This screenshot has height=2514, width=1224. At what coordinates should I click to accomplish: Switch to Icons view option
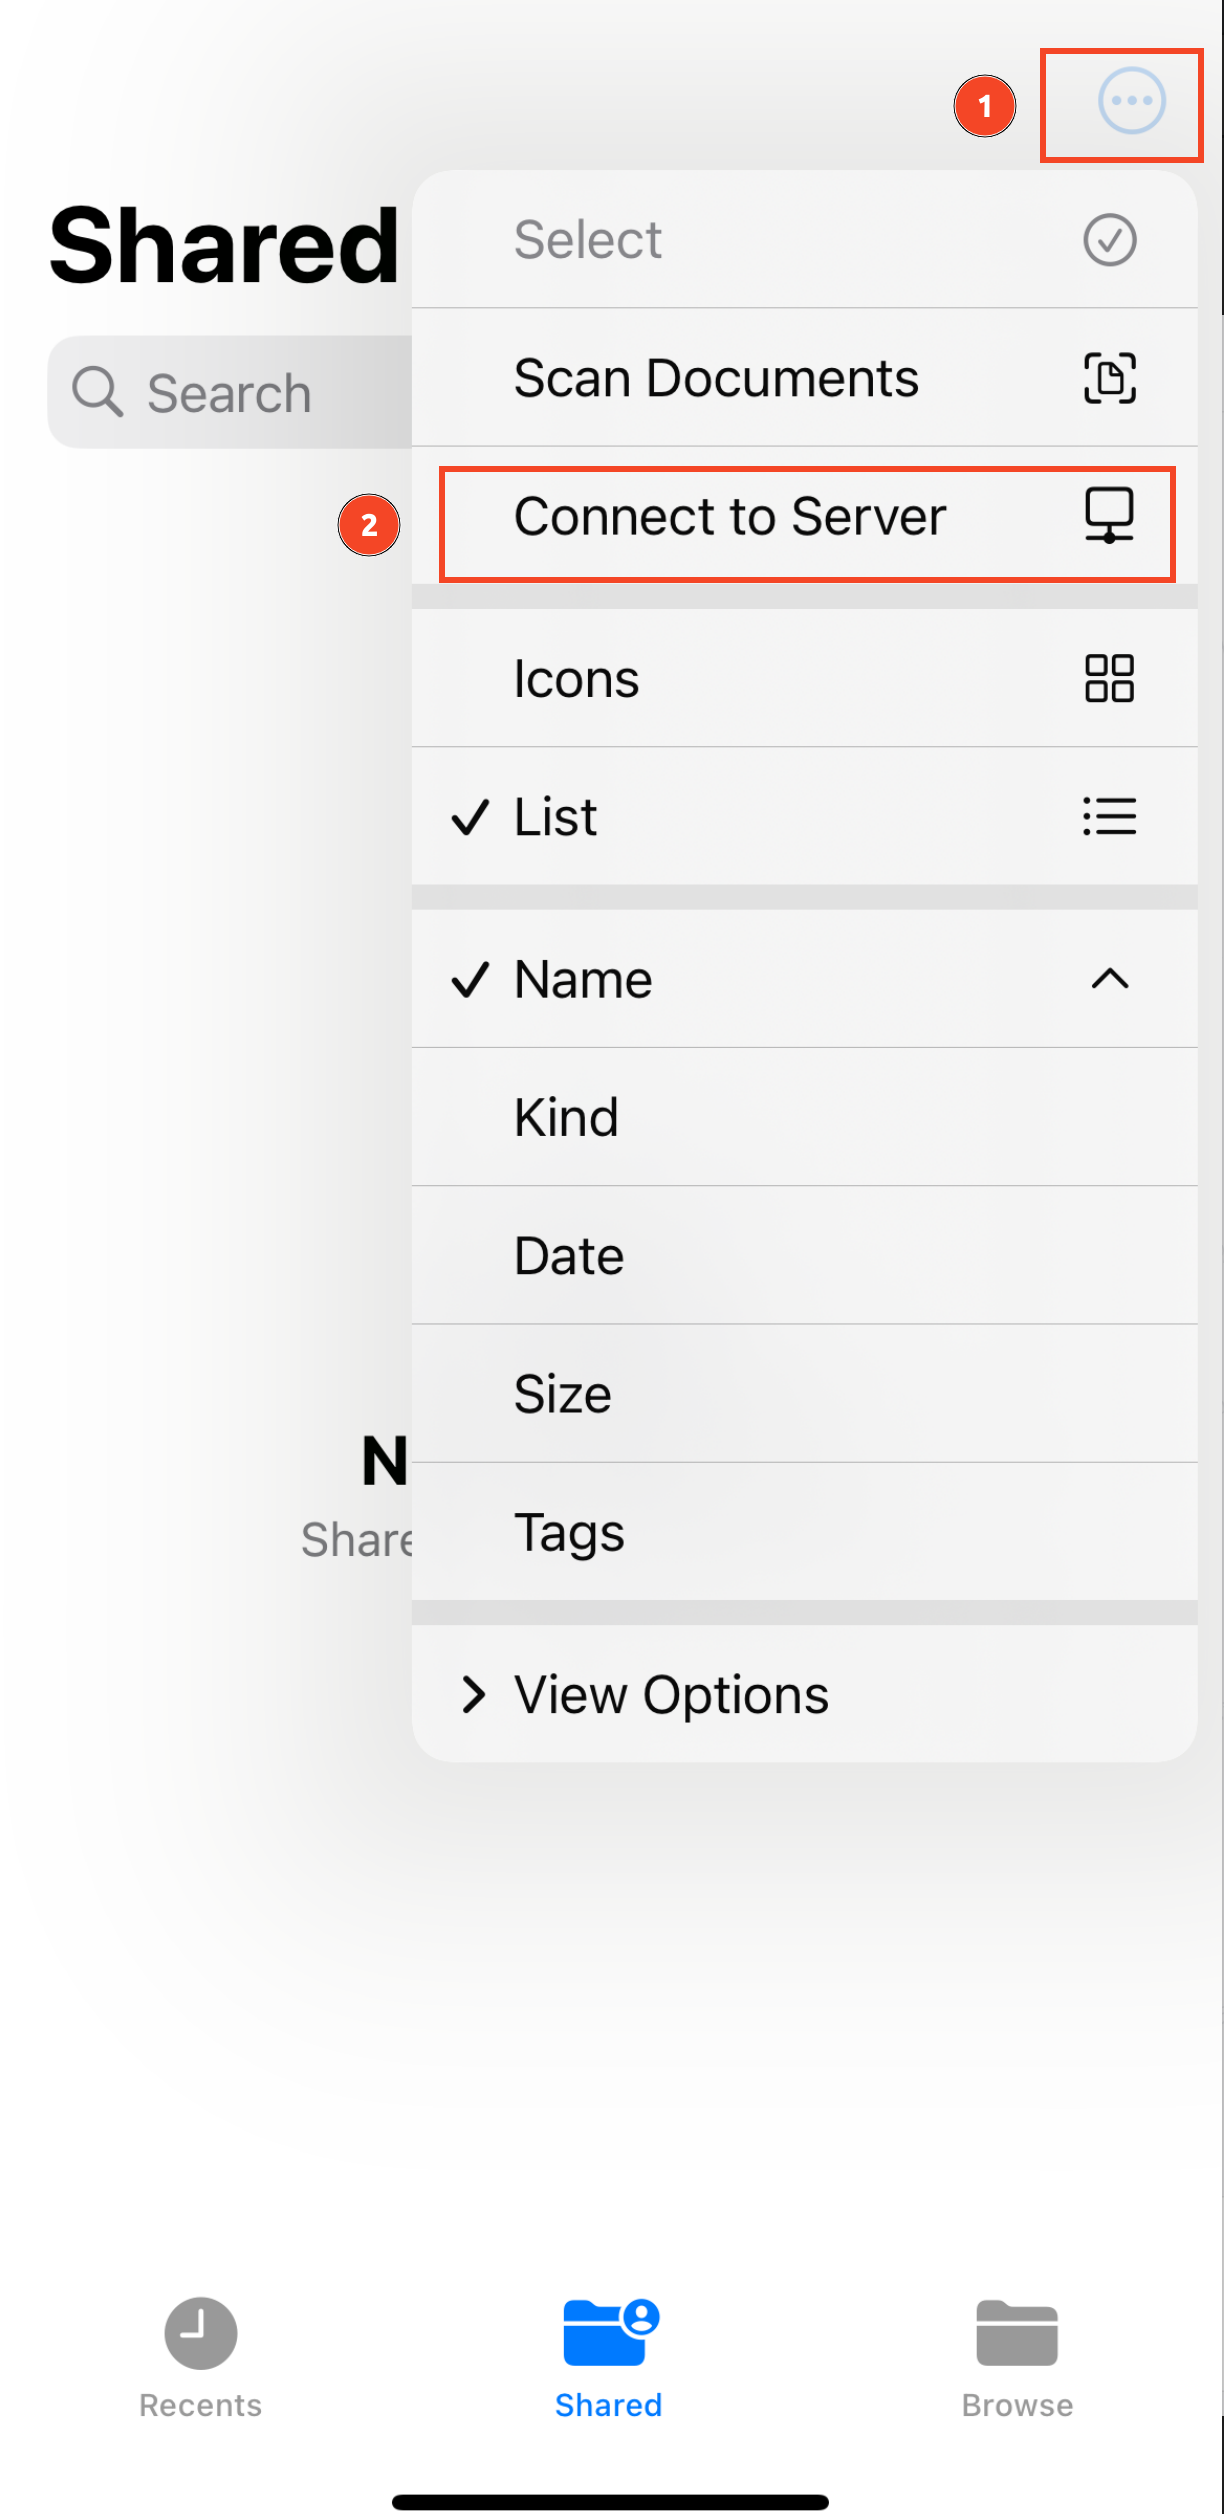pyautogui.click(x=577, y=679)
